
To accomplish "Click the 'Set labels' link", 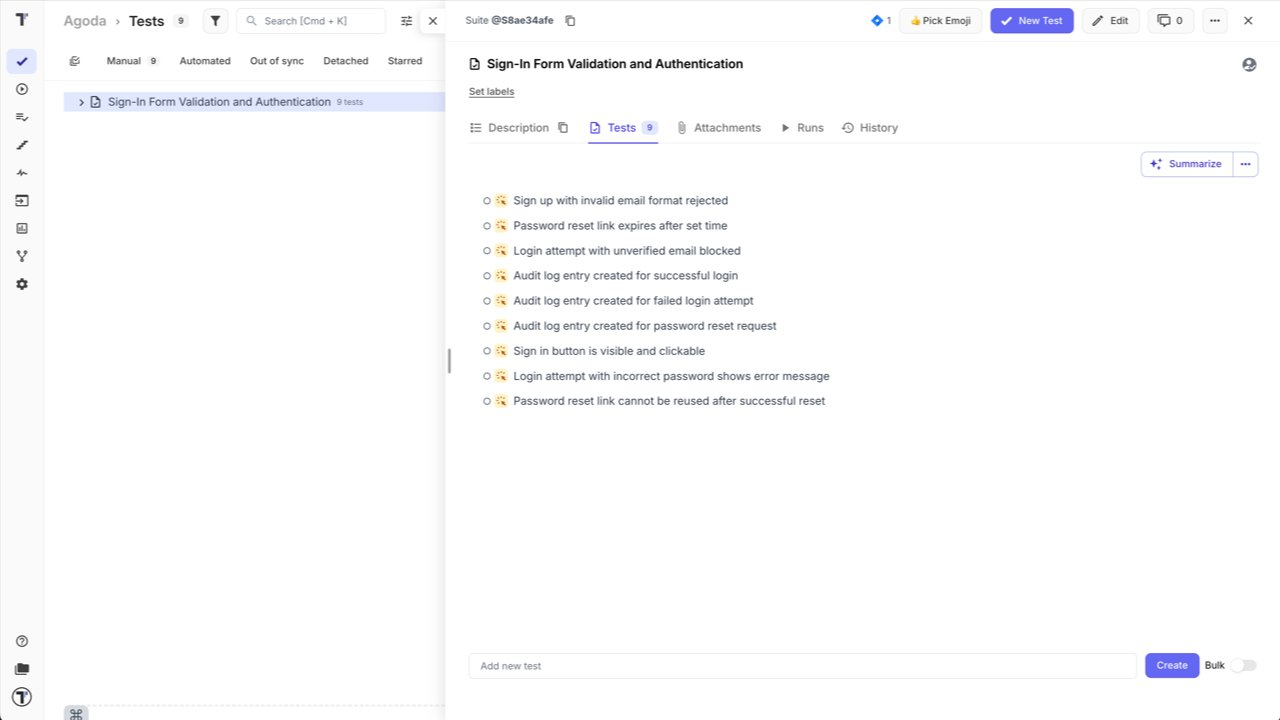I will point(491,91).
